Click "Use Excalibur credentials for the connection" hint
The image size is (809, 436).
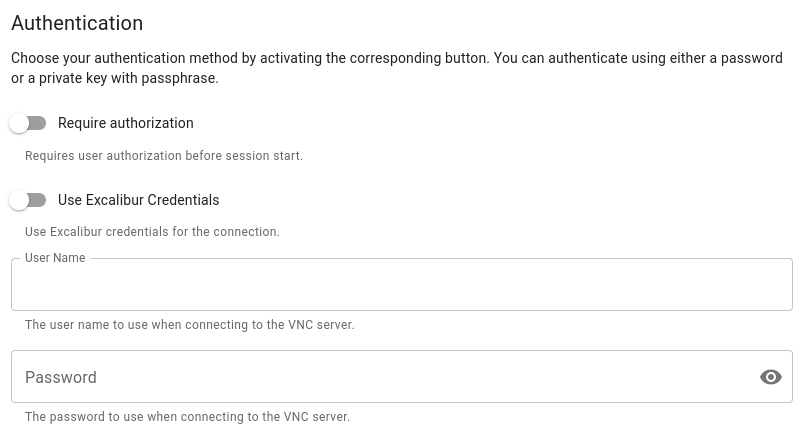[x=152, y=232]
